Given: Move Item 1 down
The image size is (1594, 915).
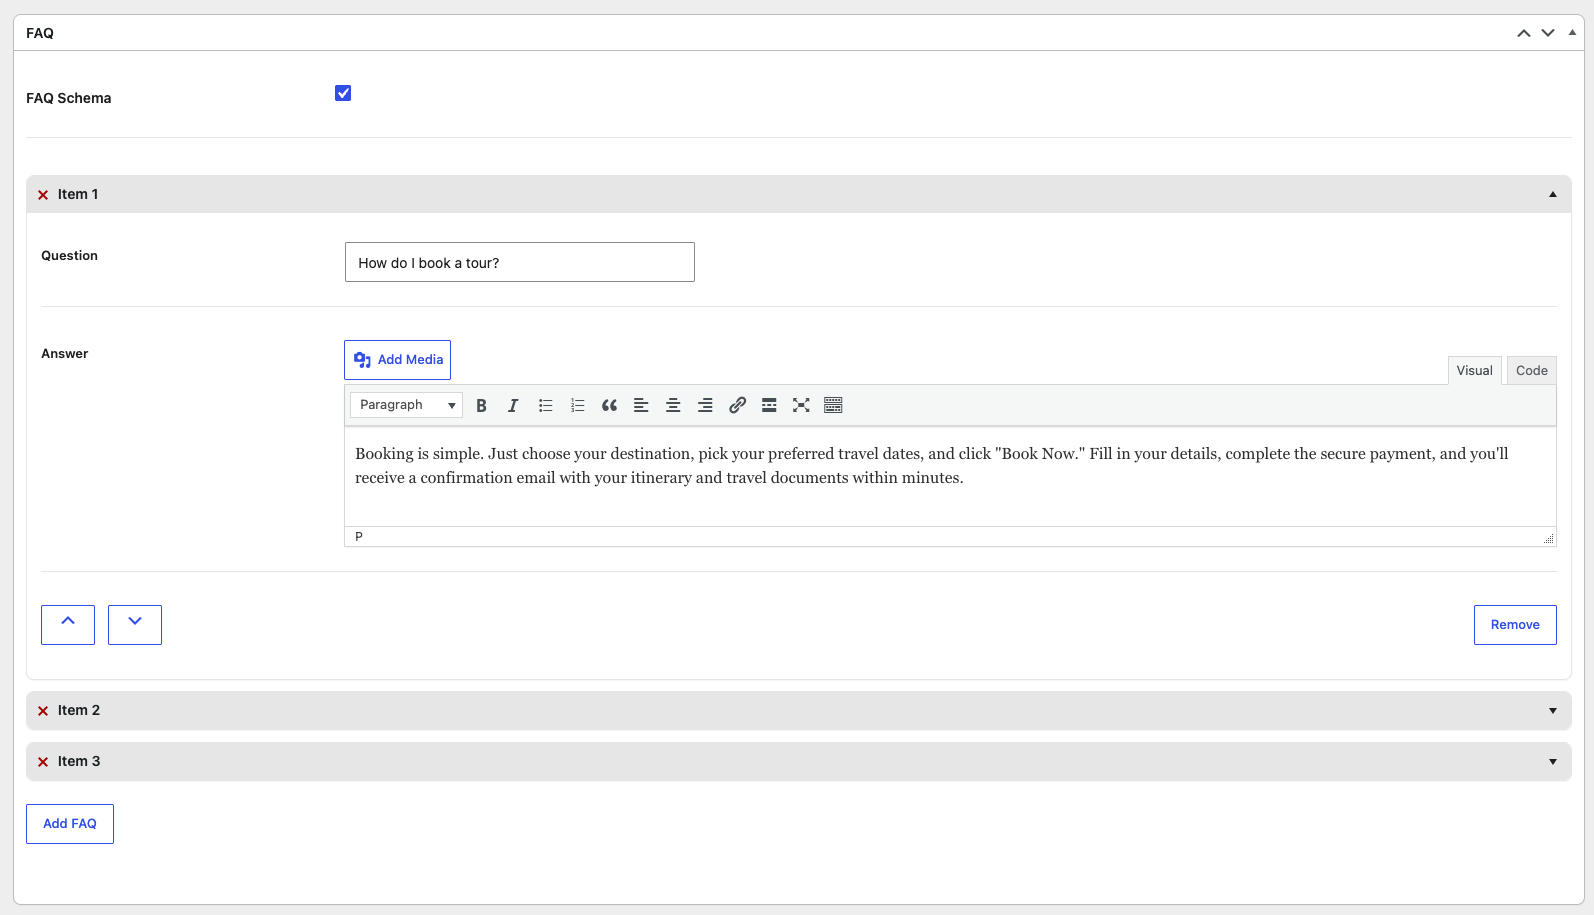Looking at the screenshot, I should pyautogui.click(x=135, y=625).
